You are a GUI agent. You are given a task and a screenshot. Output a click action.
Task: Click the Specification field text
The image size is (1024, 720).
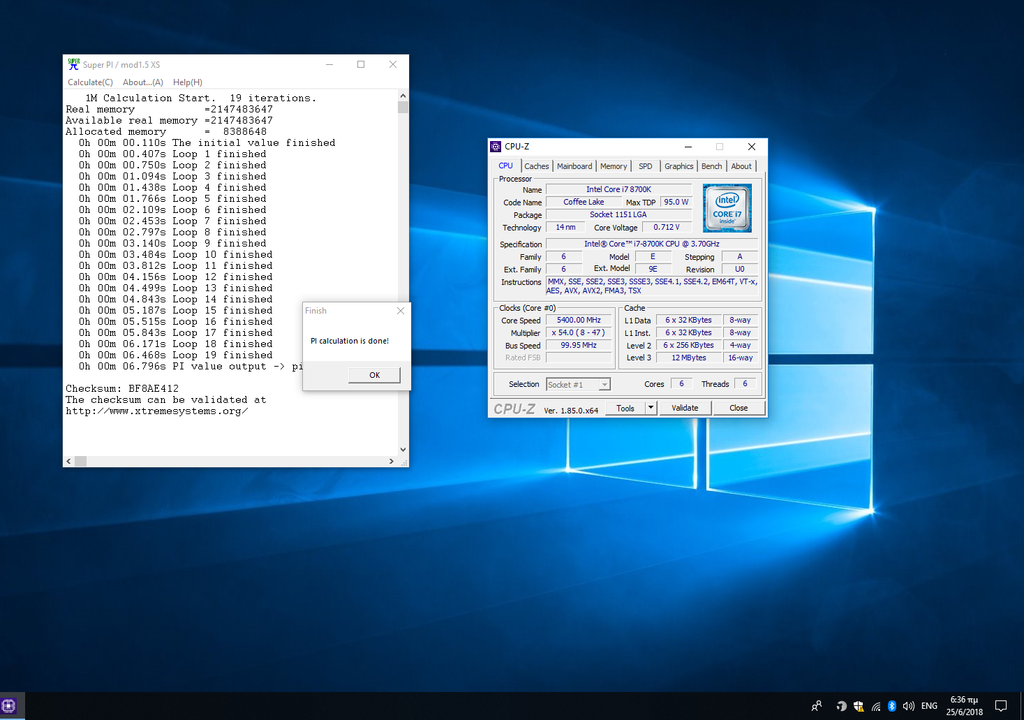point(652,244)
